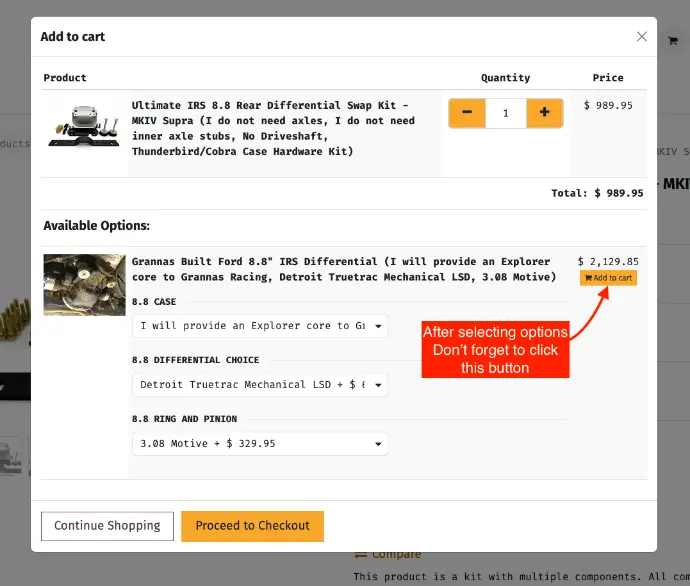Click Continue Shopping

pos(107,526)
